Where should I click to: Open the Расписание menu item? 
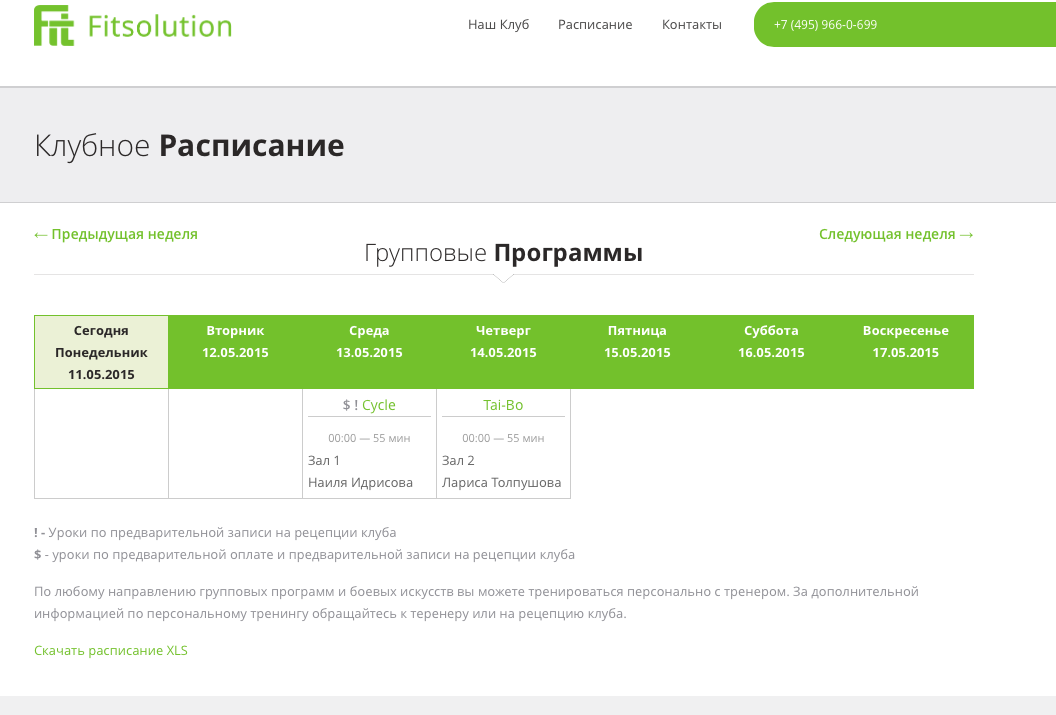pos(595,25)
